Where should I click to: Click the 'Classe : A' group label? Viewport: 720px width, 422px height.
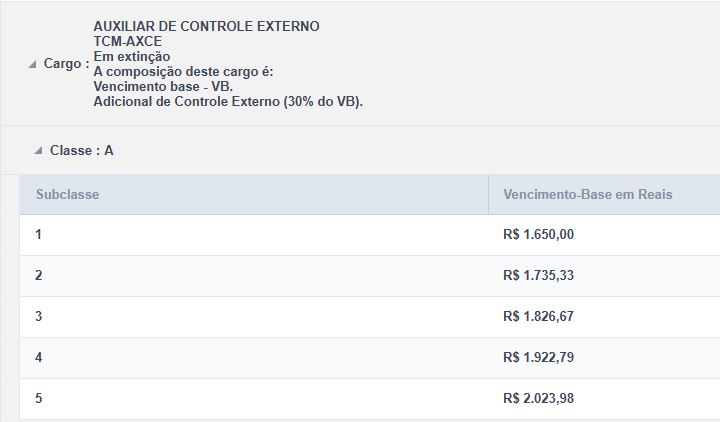pos(81,151)
